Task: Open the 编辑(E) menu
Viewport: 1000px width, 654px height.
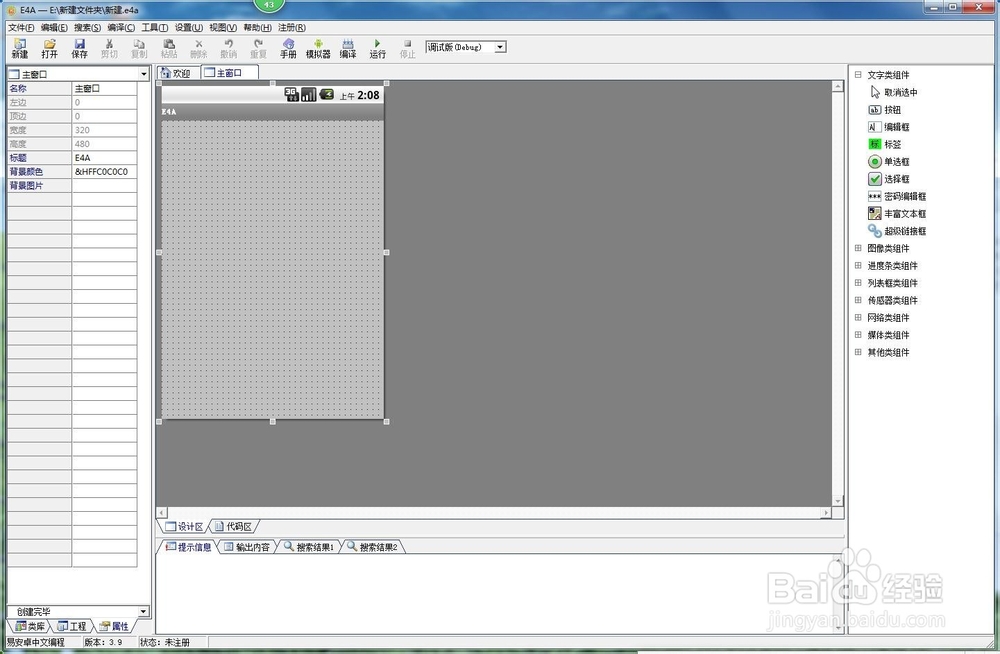Action: (54, 27)
